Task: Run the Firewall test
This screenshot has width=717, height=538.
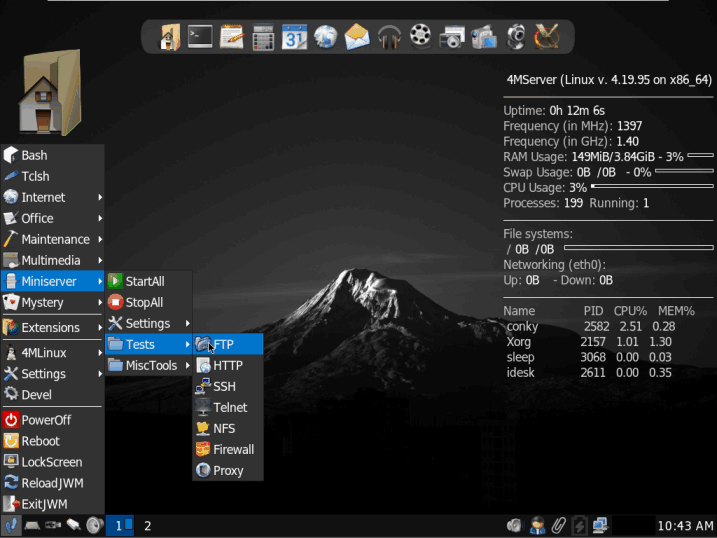Action: click(228, 450)
